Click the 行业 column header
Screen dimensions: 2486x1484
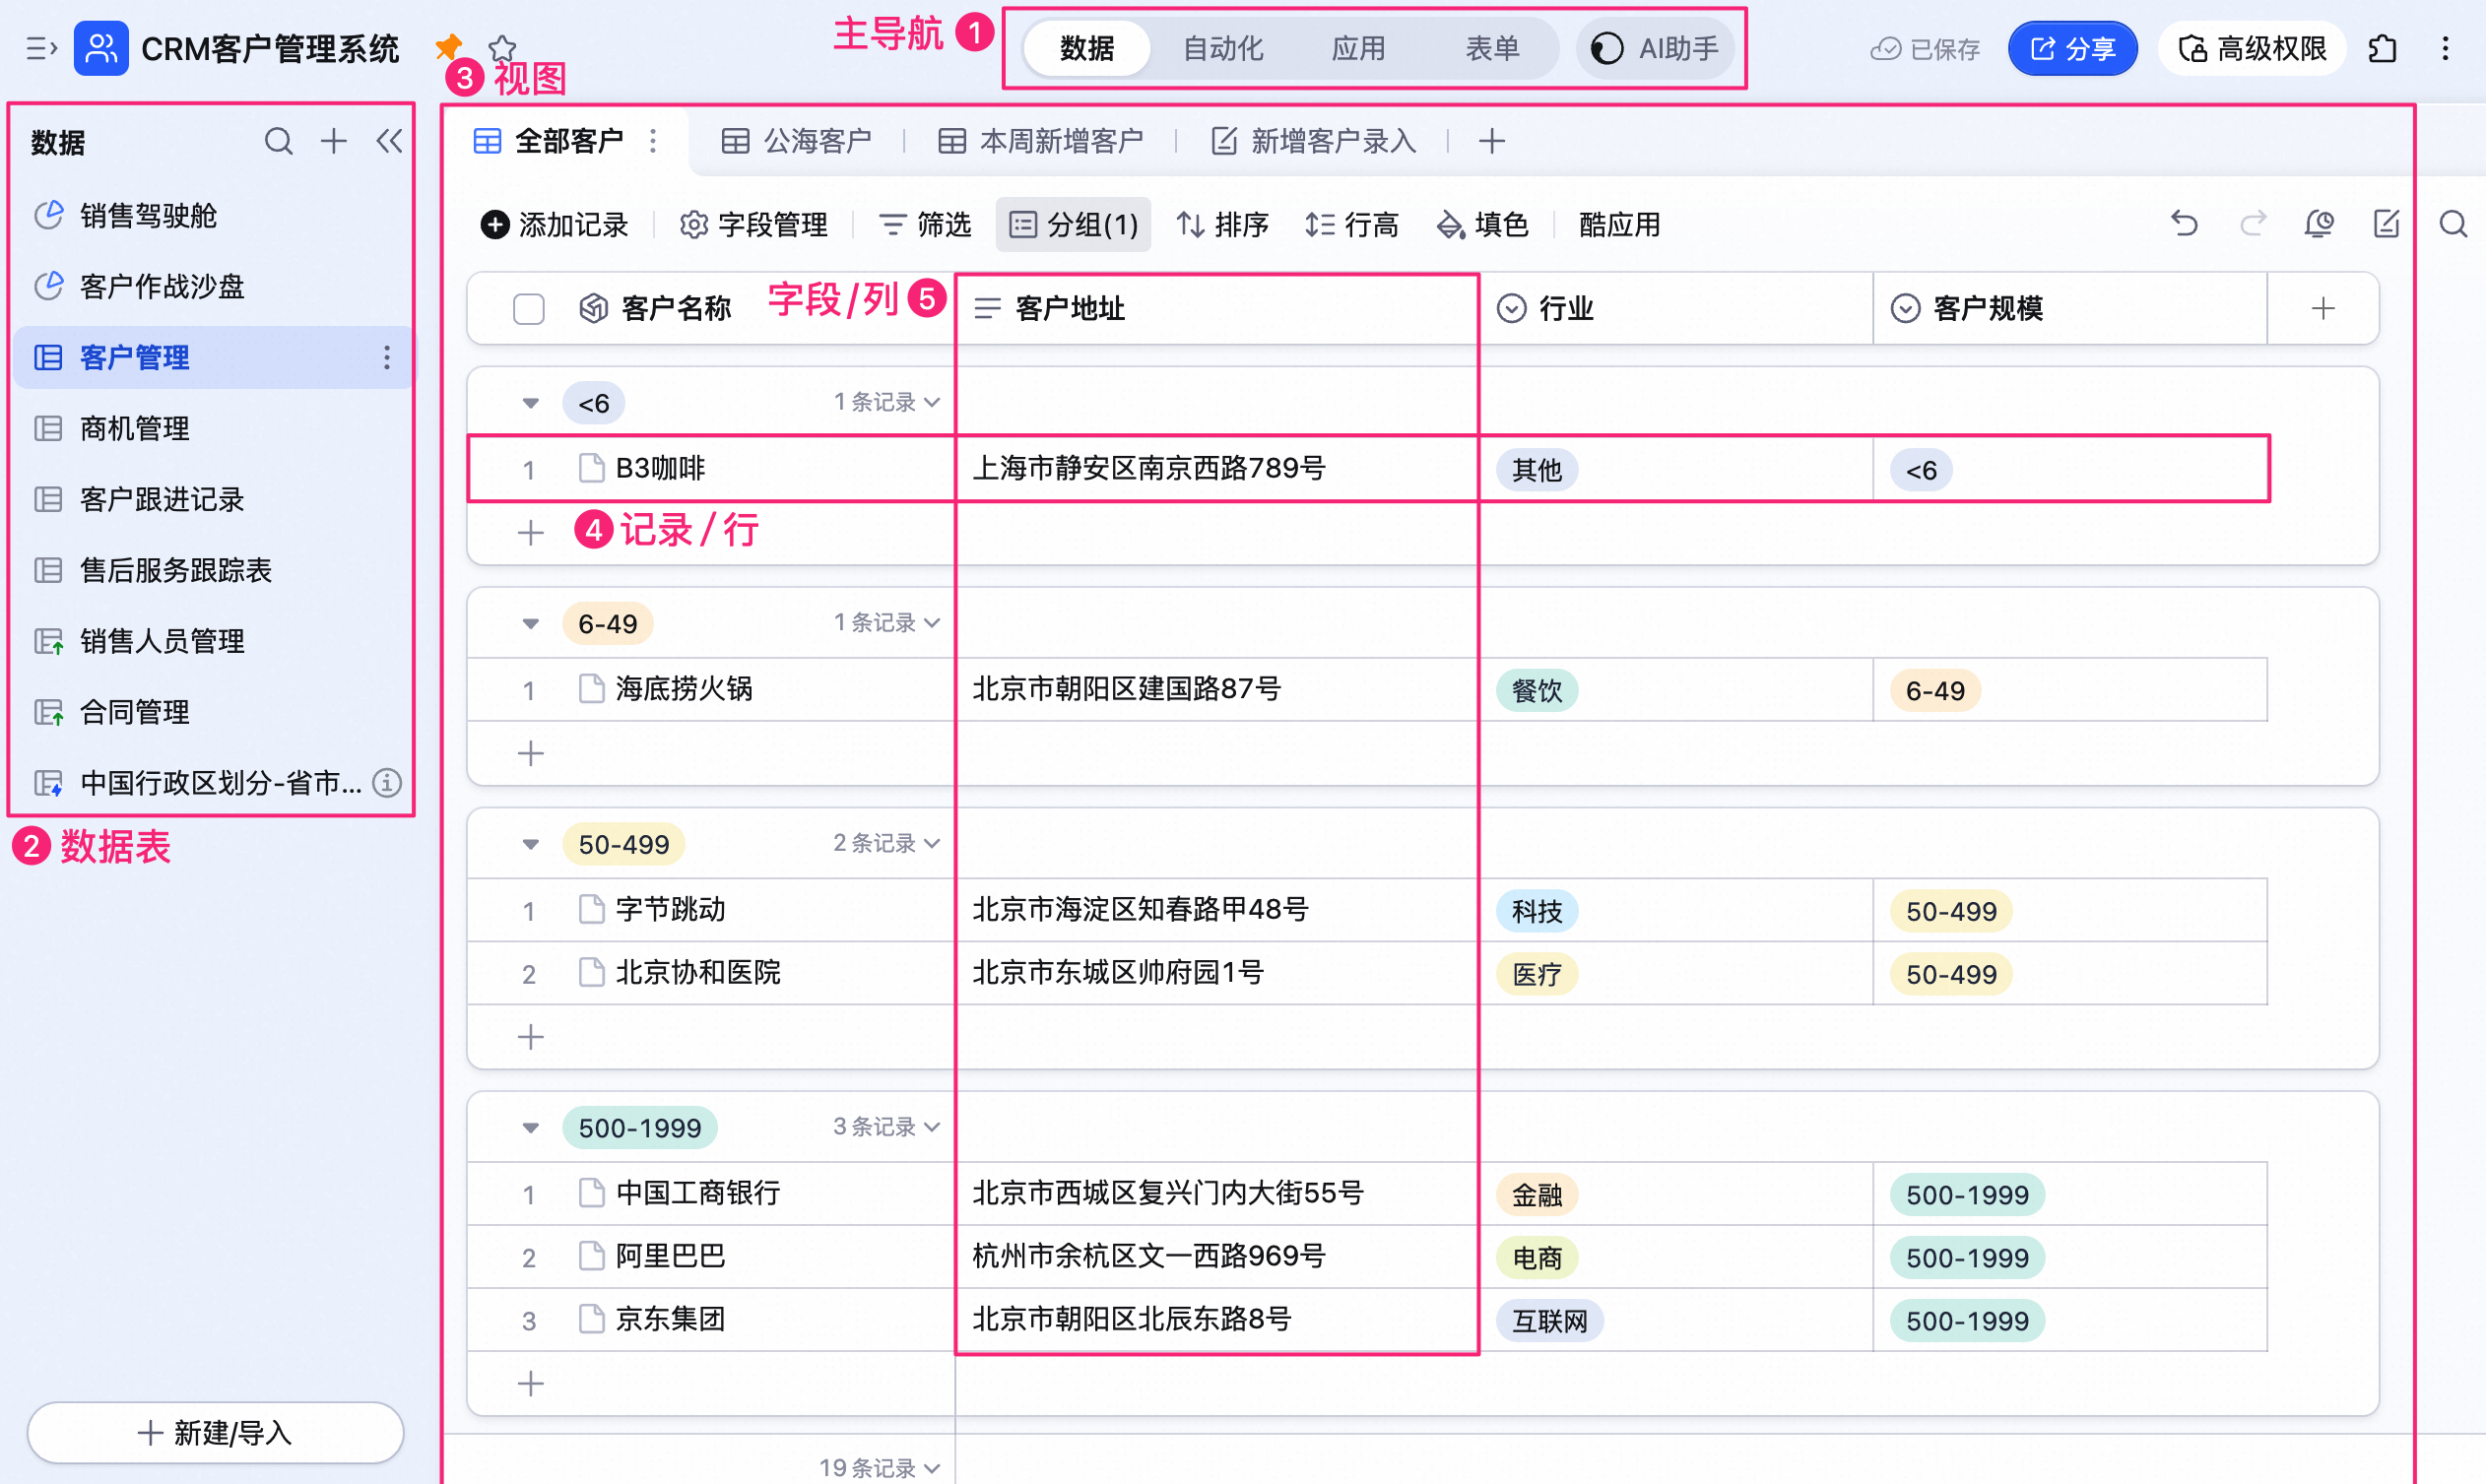tap(1676, 308)
